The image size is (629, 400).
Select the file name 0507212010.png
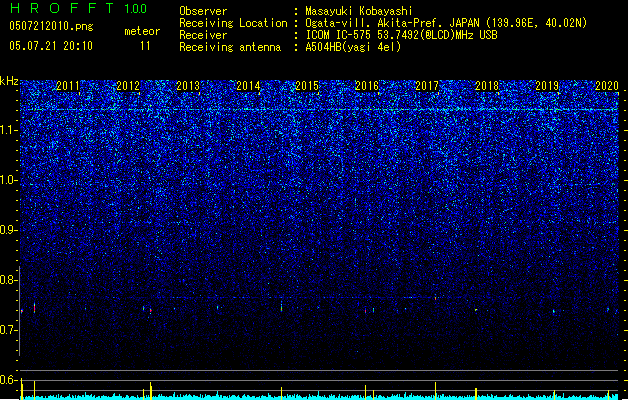tap(51, 26)
